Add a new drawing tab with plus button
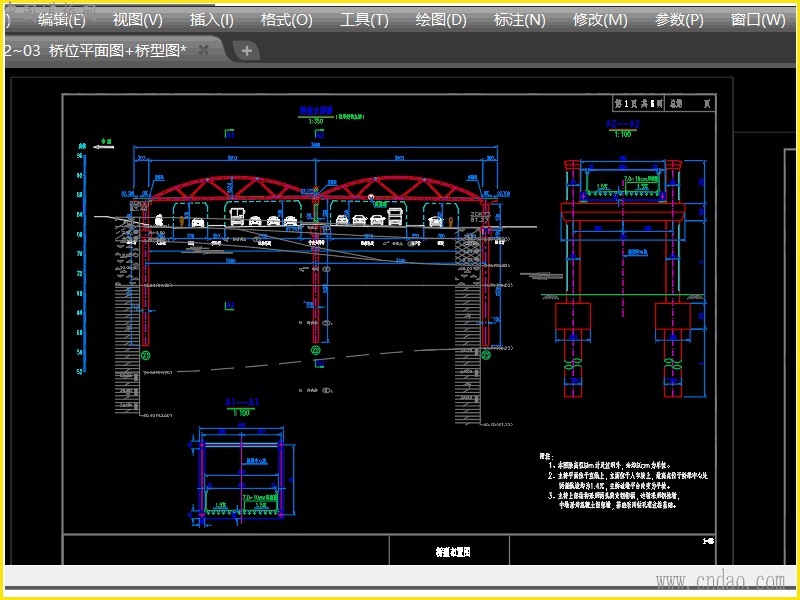The image size is (800, 600). [x=247, y=51]
